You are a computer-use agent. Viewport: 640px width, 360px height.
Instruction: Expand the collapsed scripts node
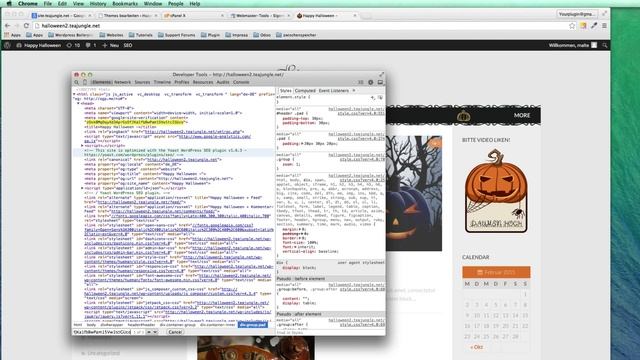82,146
